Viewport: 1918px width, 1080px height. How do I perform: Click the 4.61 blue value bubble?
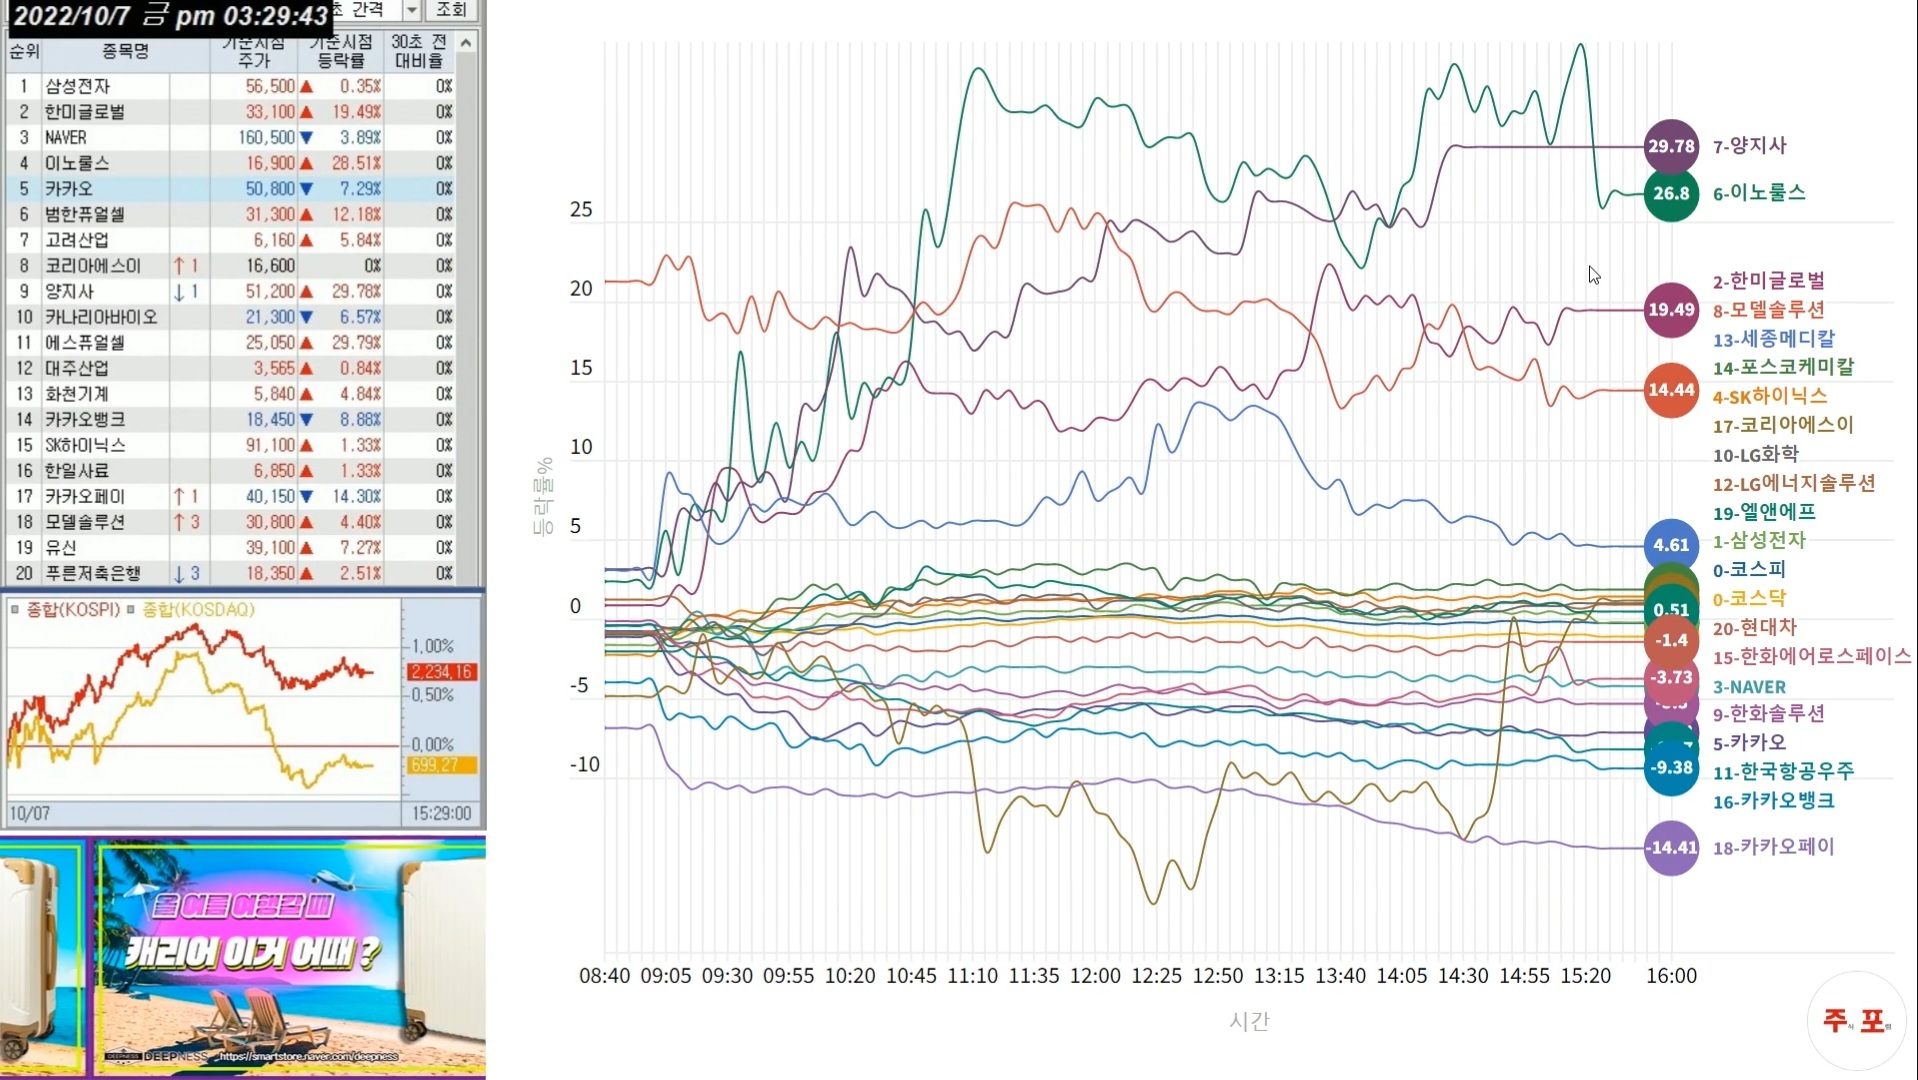point(1671,545)
